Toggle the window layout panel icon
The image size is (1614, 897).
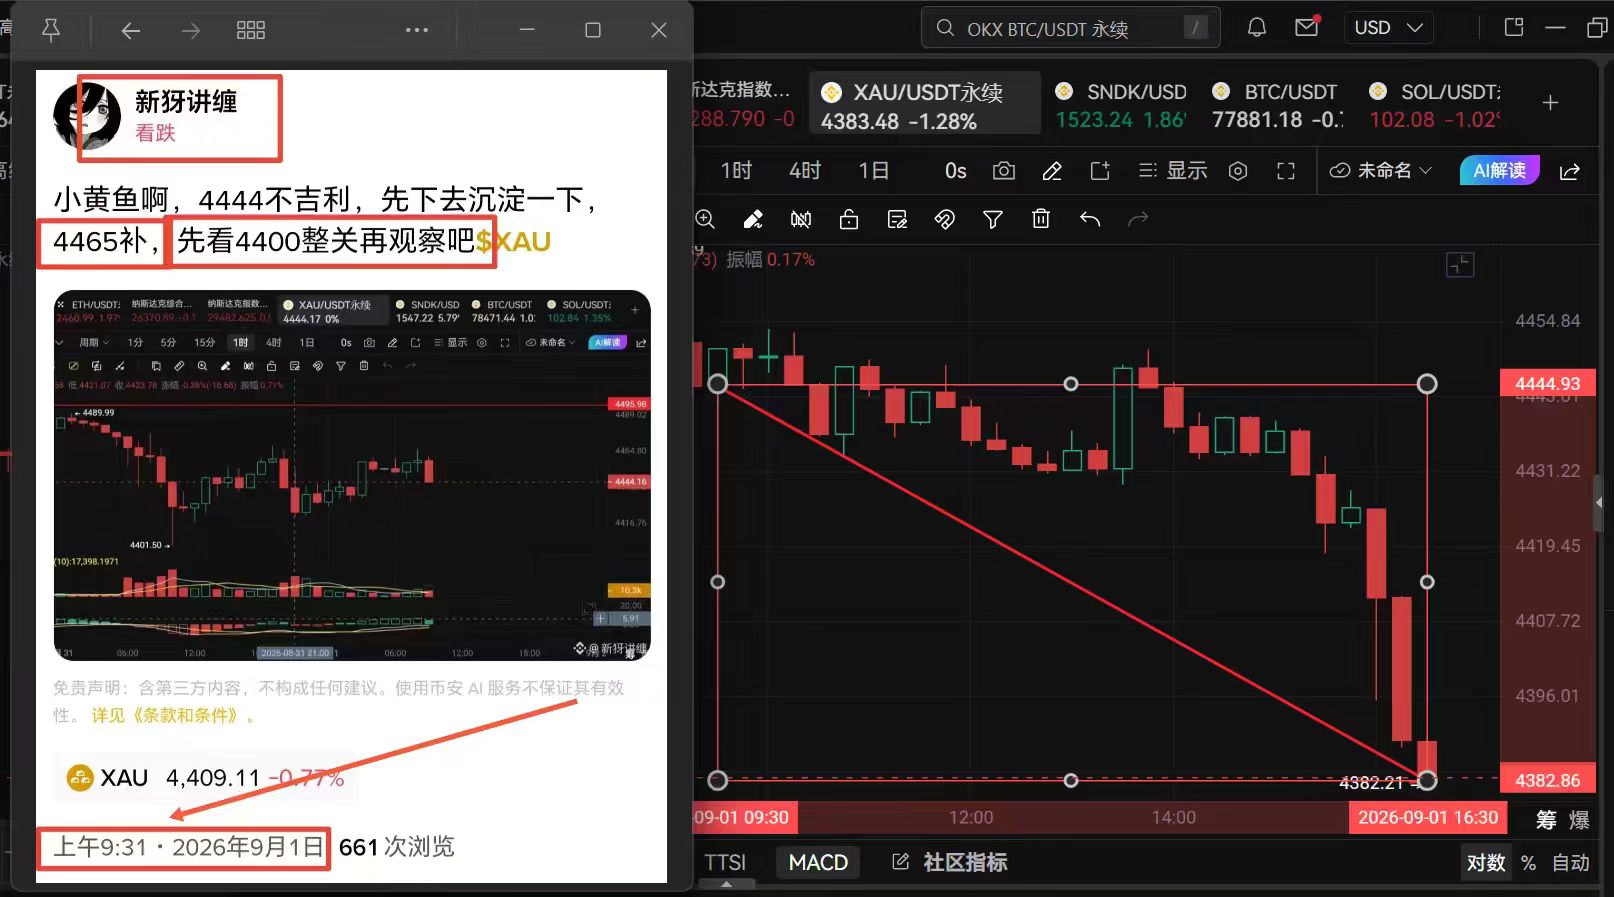click(x=1514, y=28)
